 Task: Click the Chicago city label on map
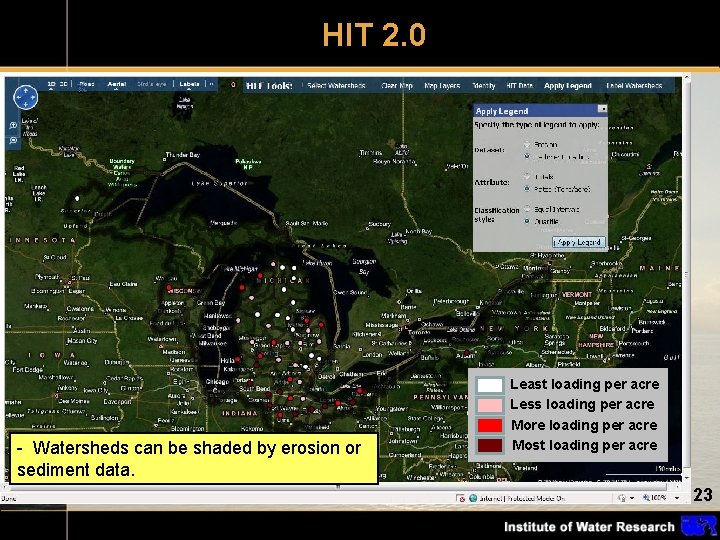pyautogui.click(x=217, y=382)
